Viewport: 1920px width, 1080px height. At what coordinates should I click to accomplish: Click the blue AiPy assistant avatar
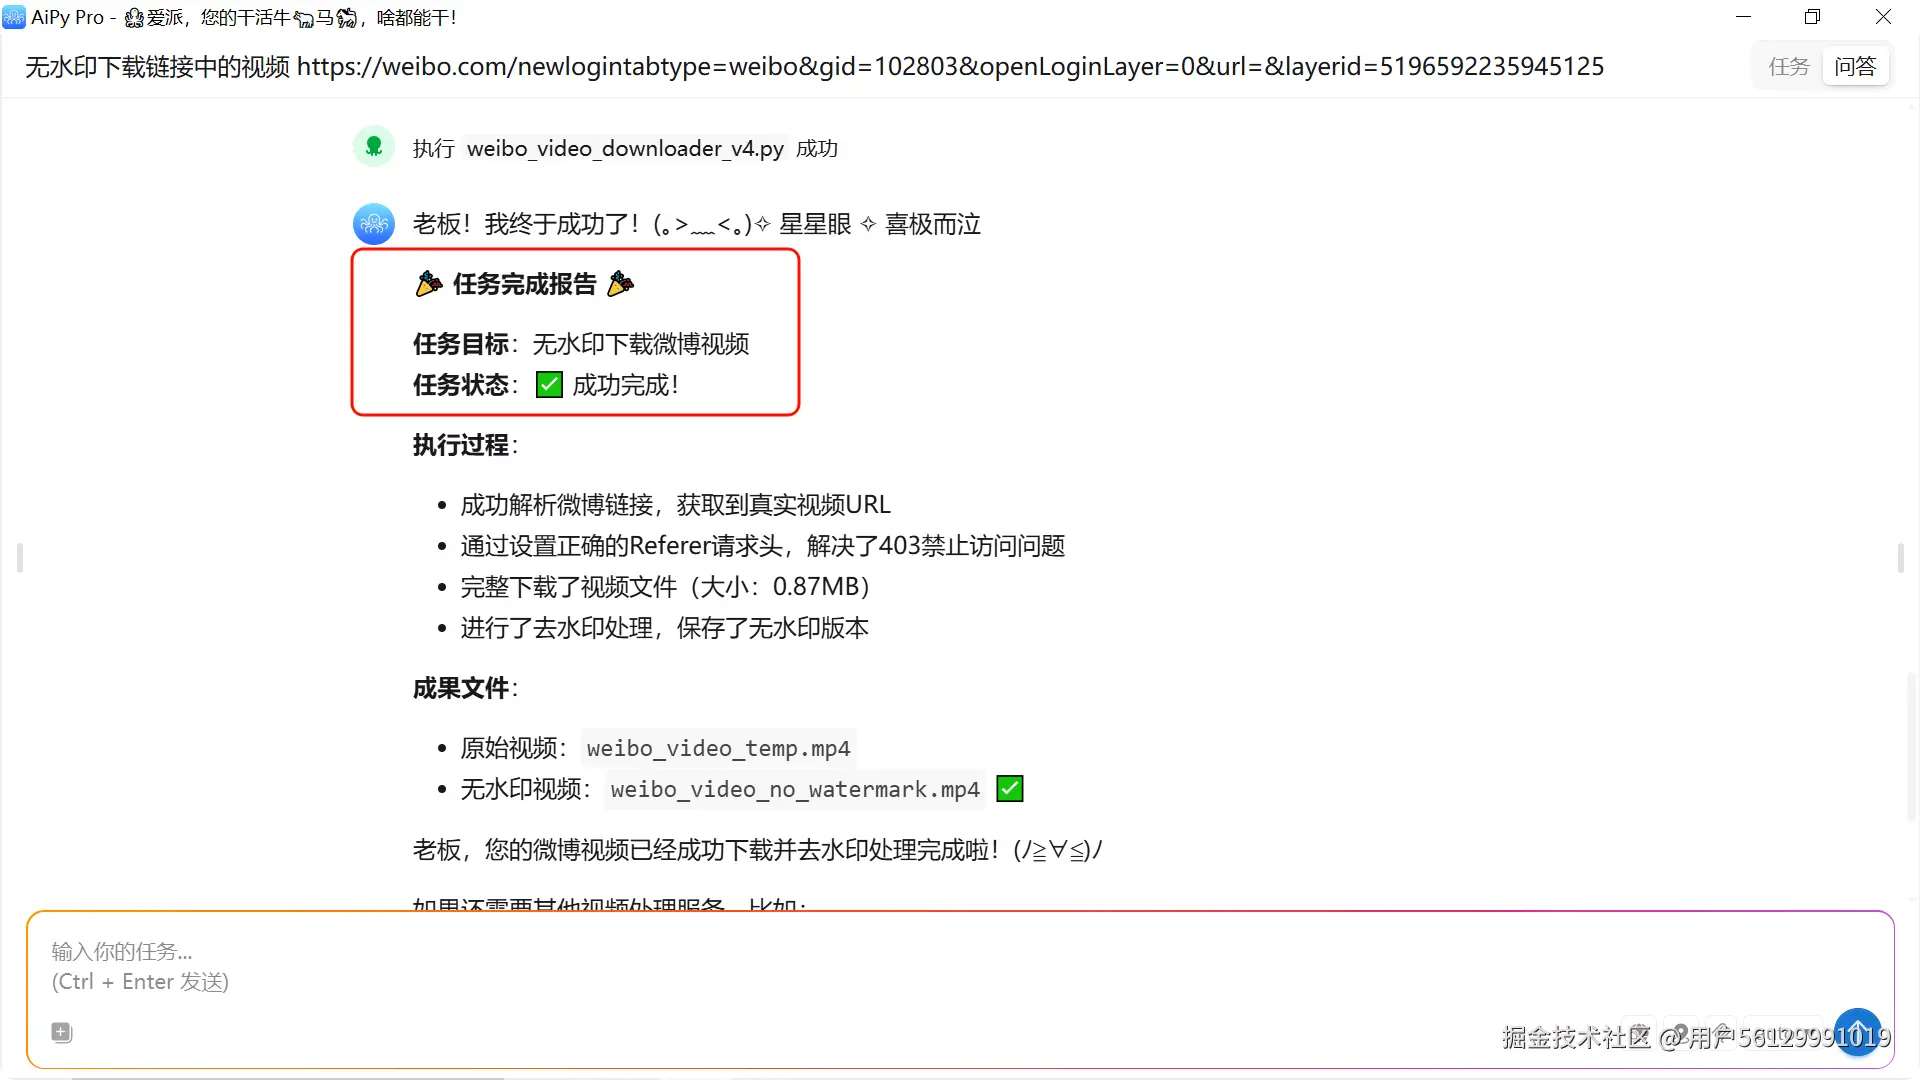point(374,224)
